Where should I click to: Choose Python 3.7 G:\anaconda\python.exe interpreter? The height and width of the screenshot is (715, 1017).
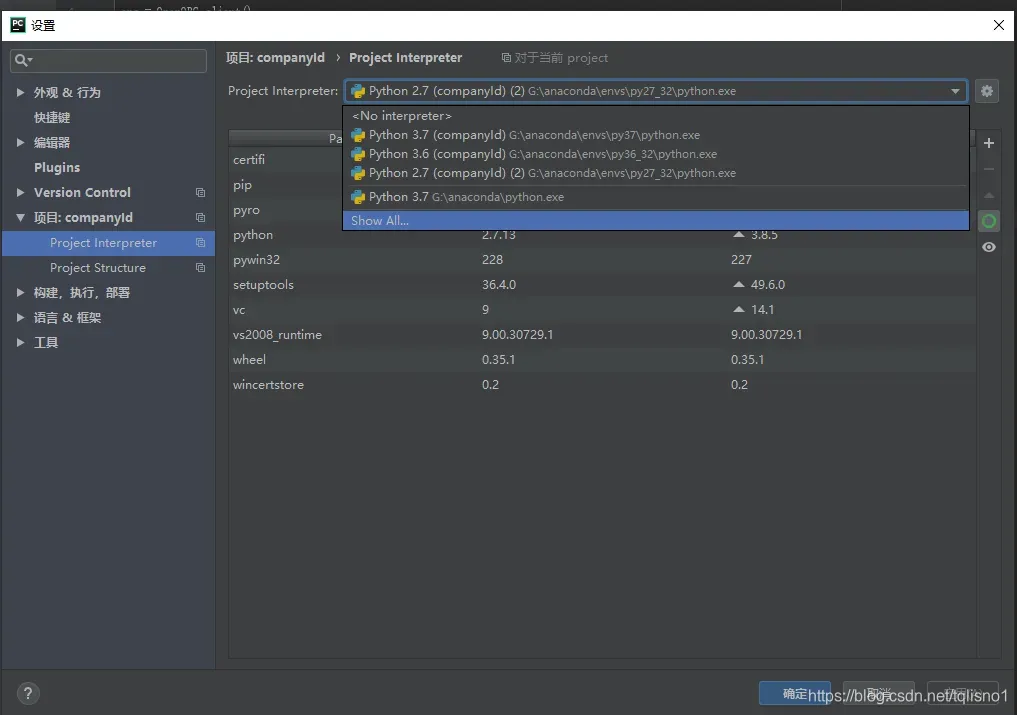coord(656,197)
